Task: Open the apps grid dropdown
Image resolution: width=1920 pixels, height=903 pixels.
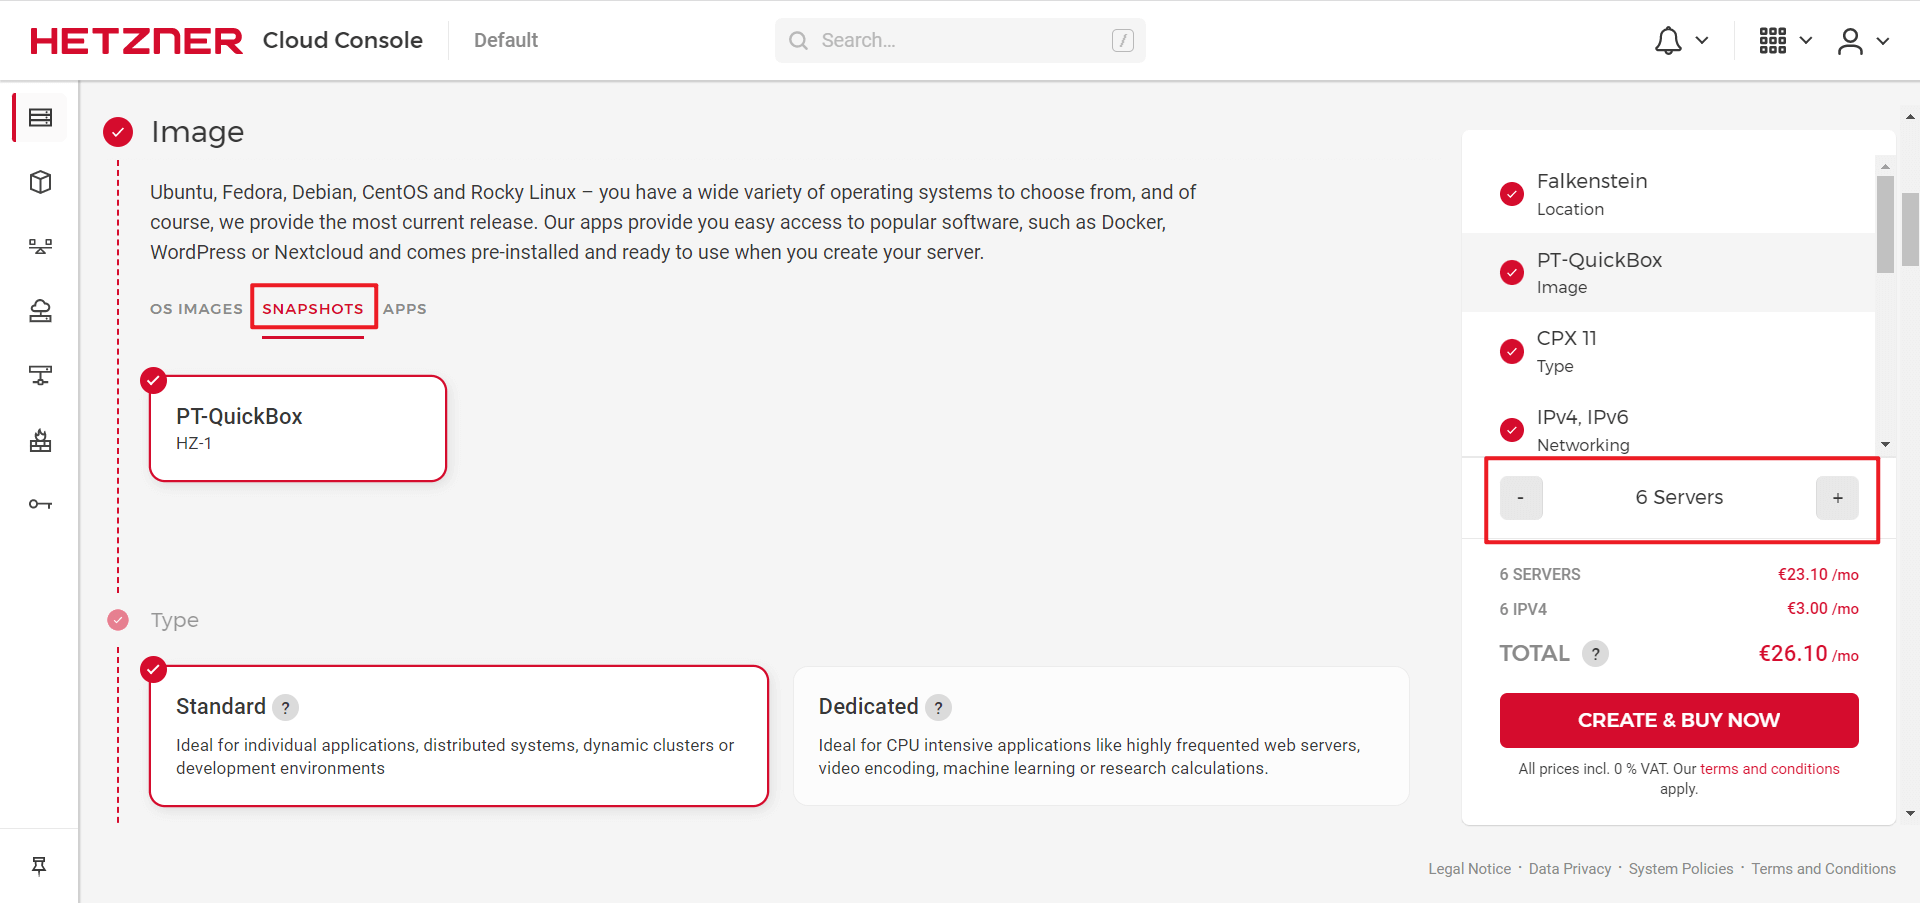Action: tap(1785, 41)
